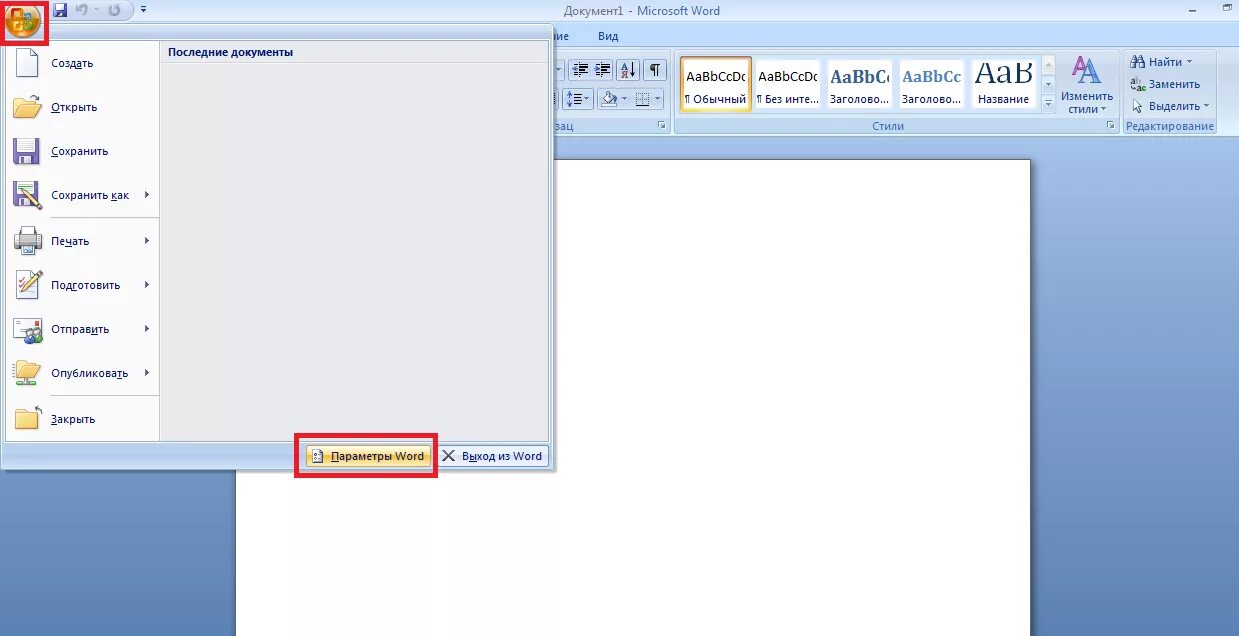Click the Выход из Word button
1239x636 pixels.
pos(492,456)
